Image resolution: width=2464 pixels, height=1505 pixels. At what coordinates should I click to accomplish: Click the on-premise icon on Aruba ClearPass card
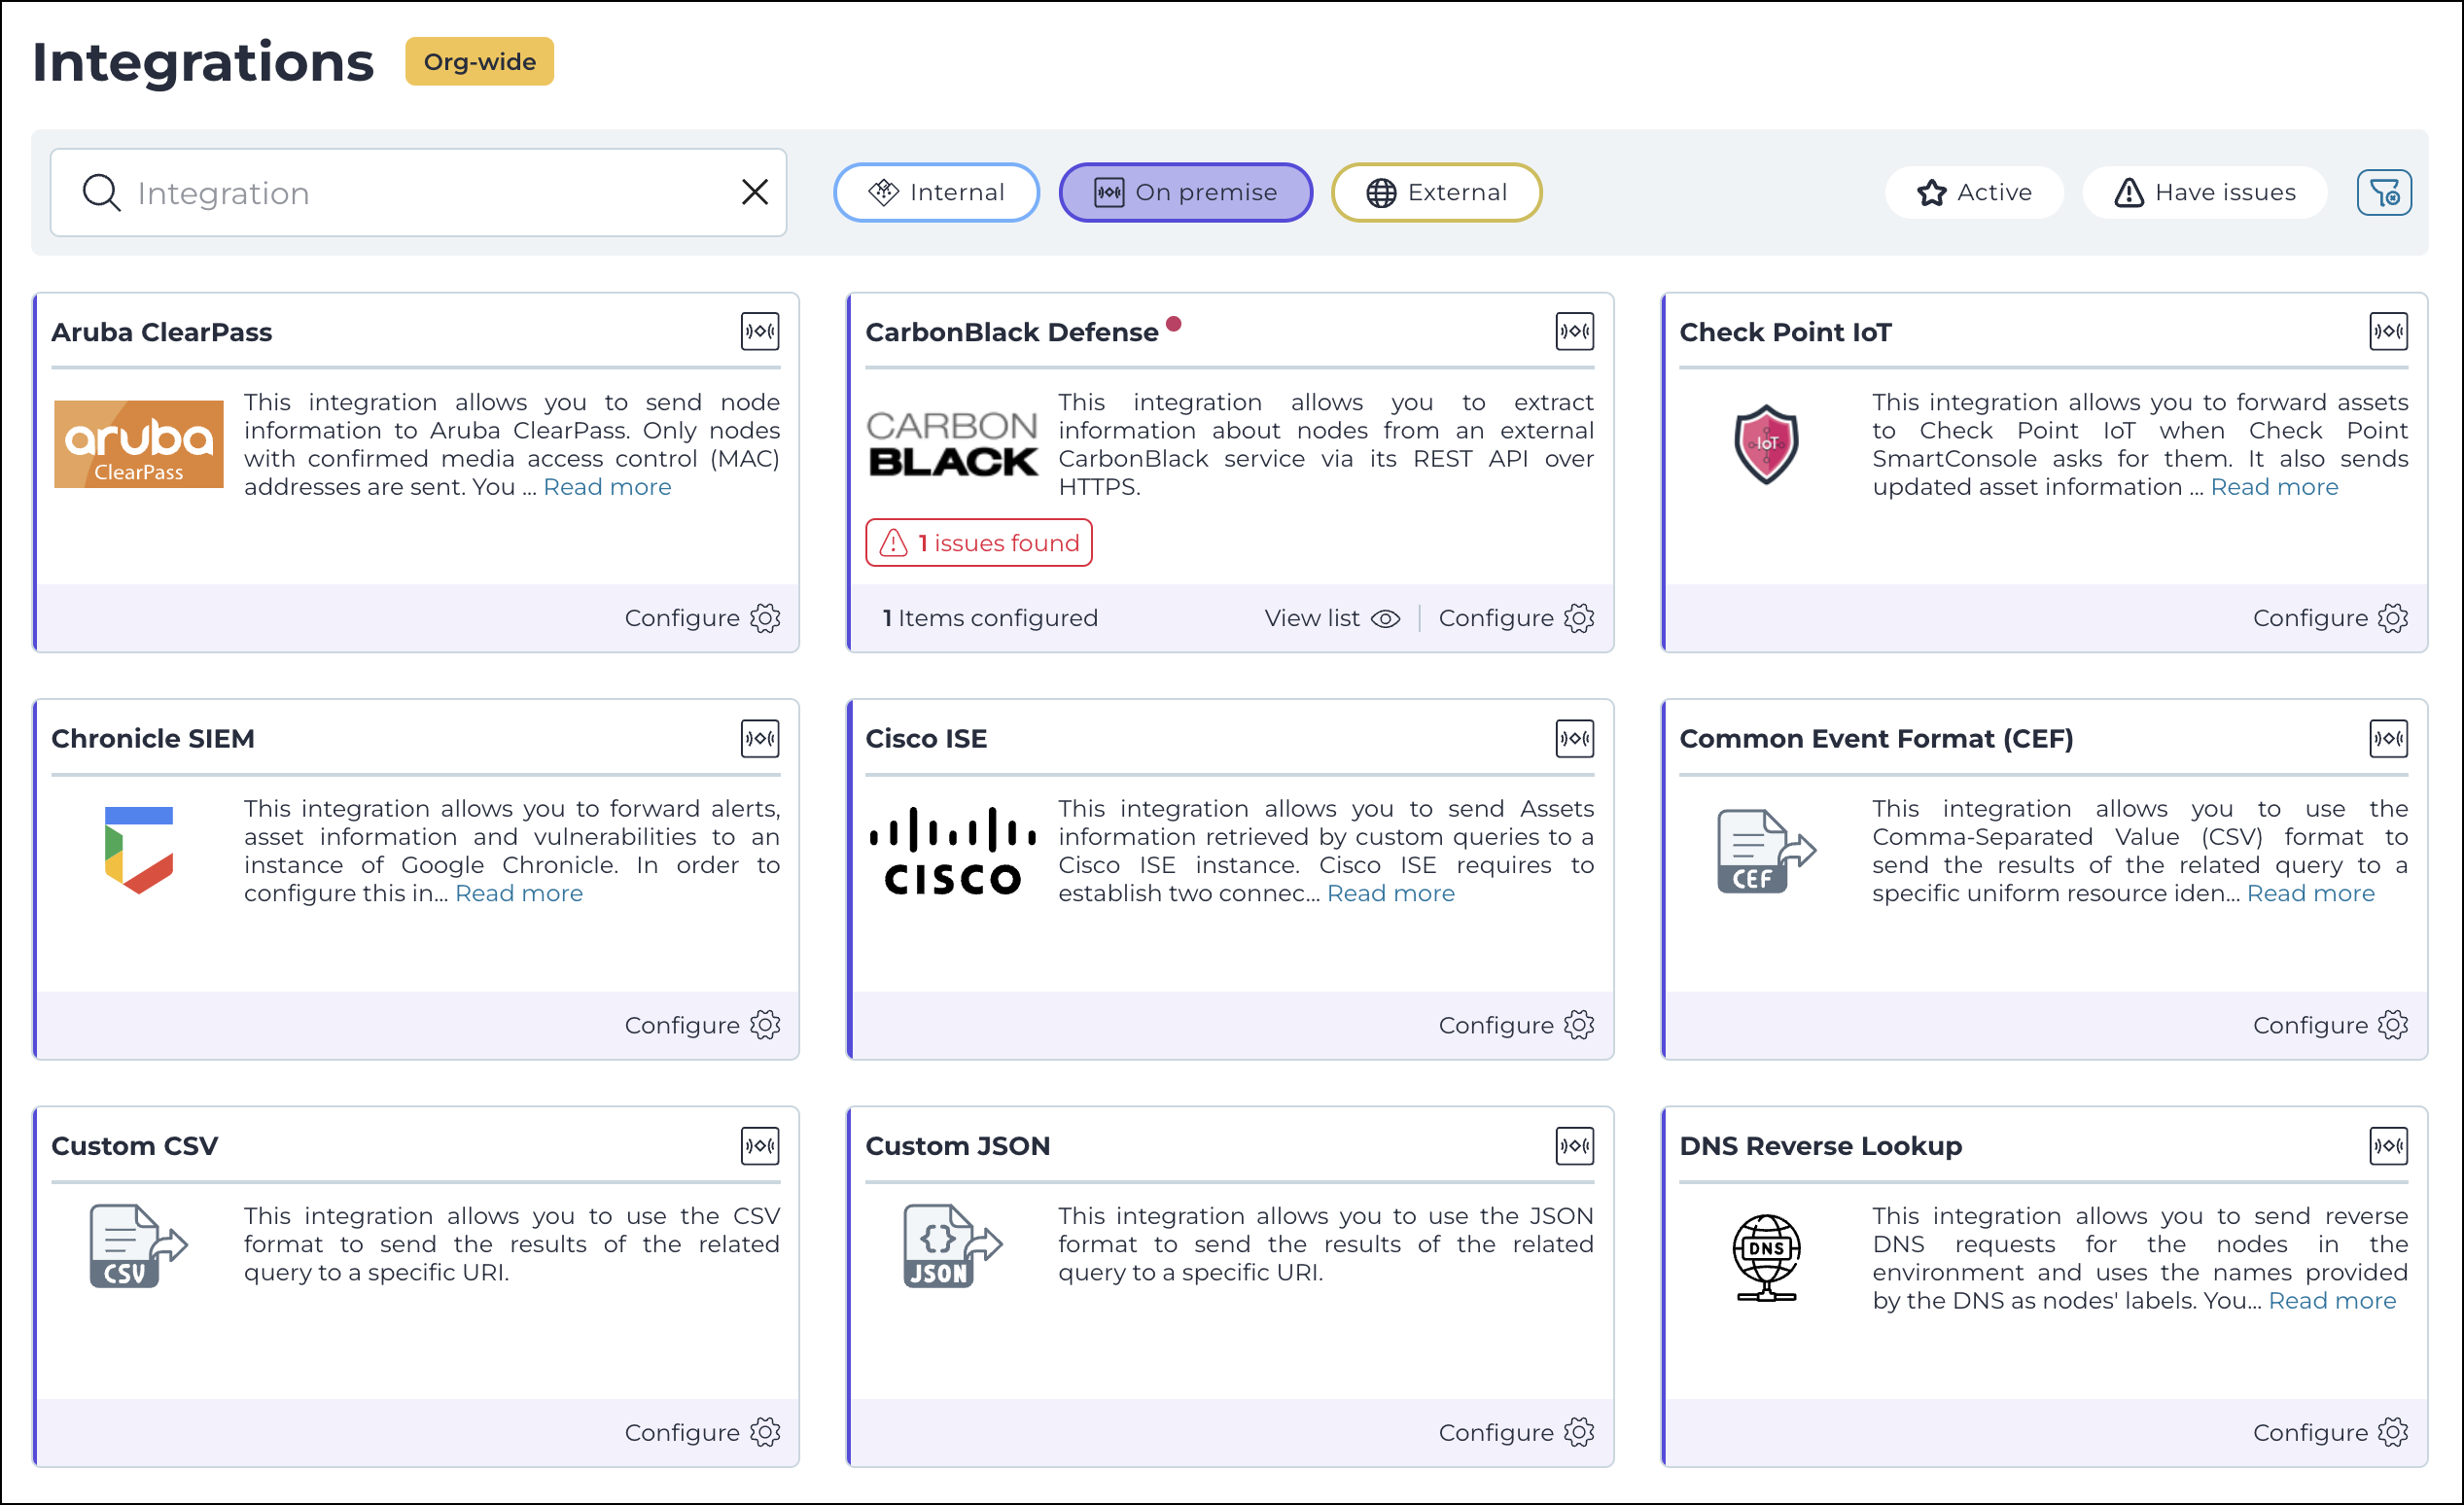point(760,331)
